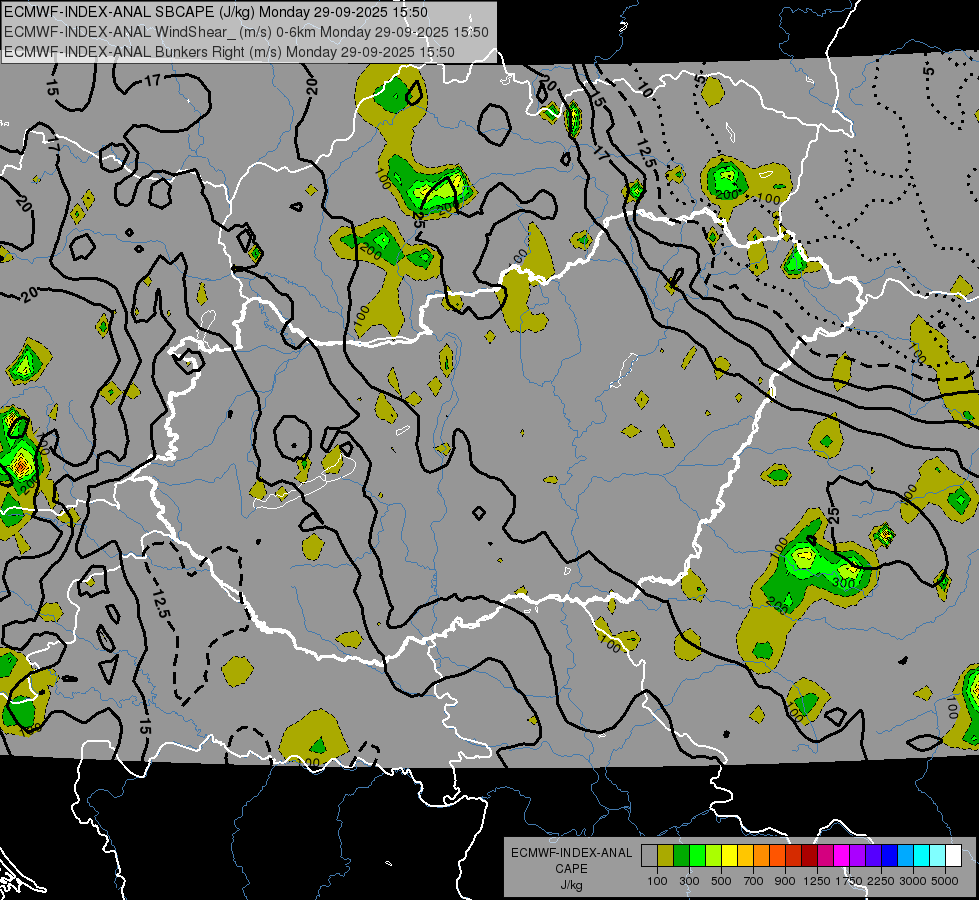Click the J/kg unit label in legend
Image resolution: width=979 pixels, height=900 pixels.
pos(571,885)
